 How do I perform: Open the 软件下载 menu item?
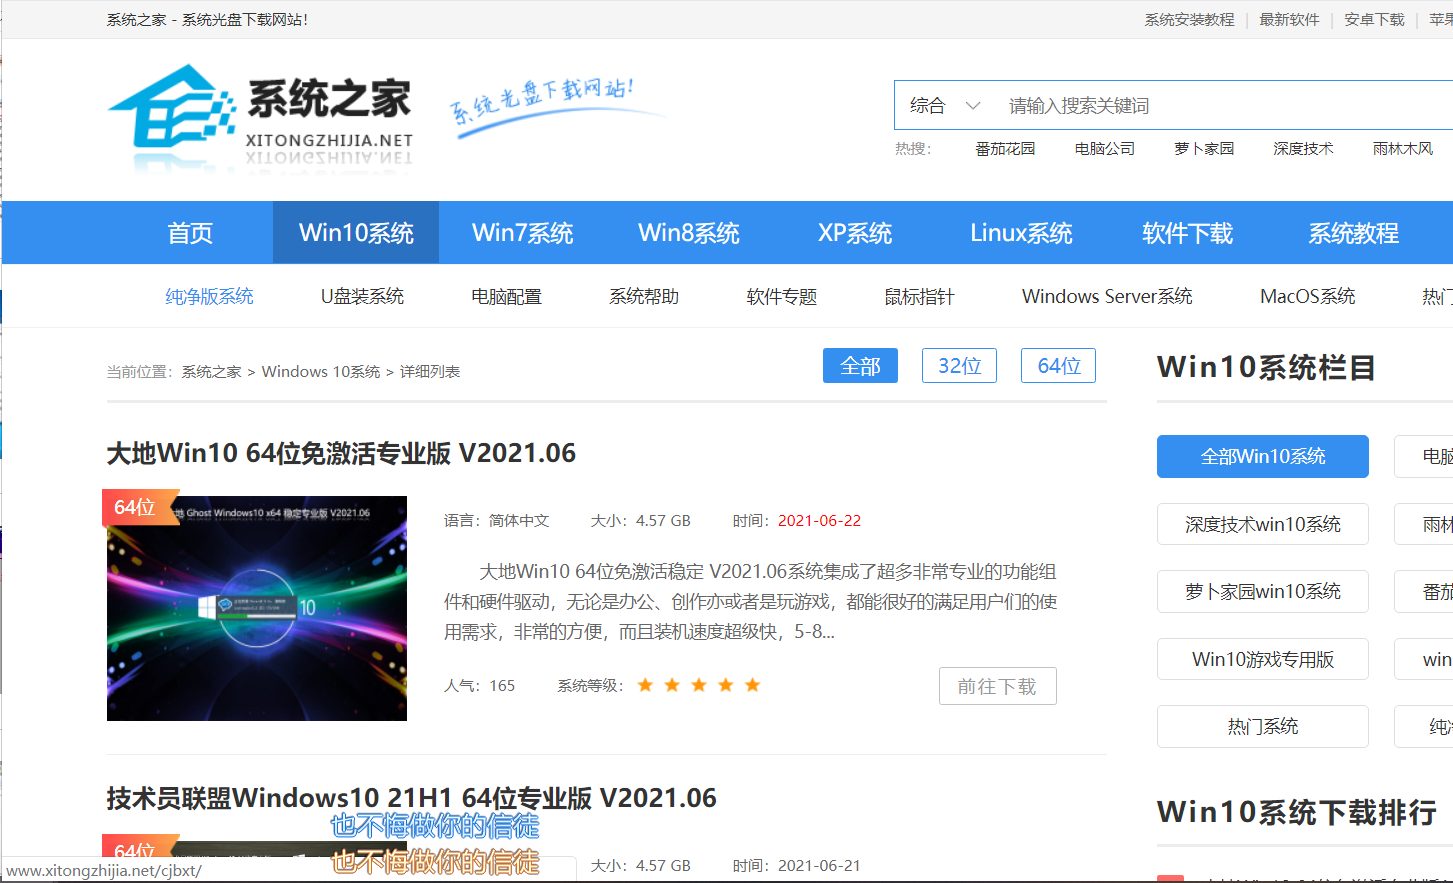point(1187,232)
